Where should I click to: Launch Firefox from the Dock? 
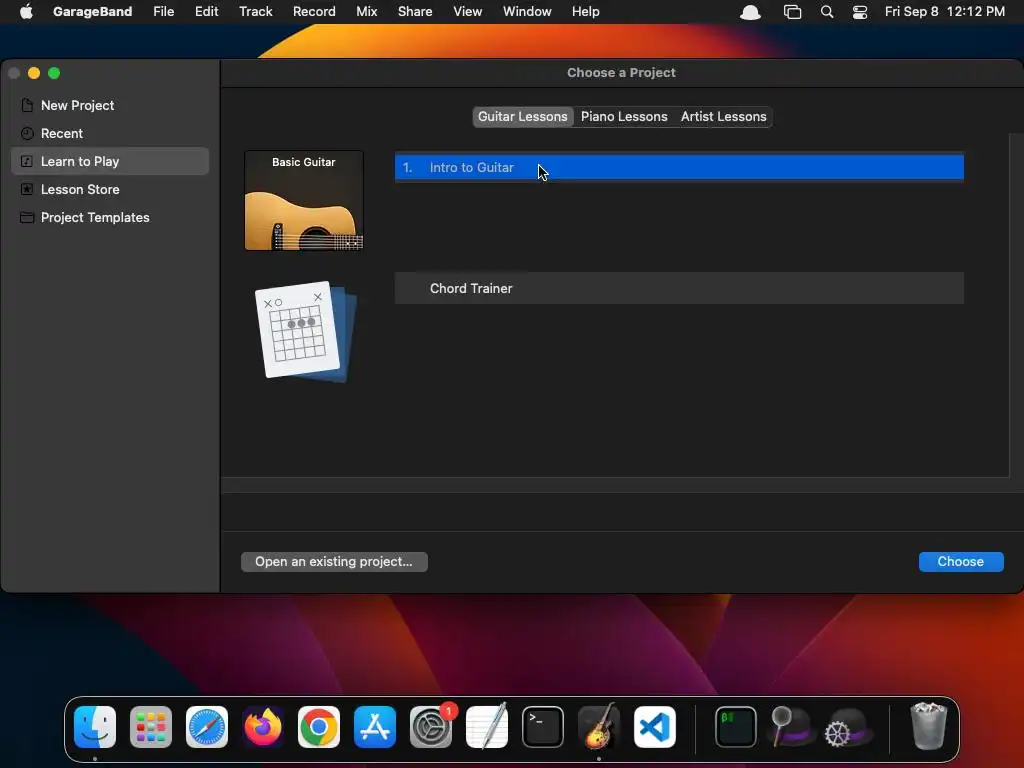click(263, 727)
